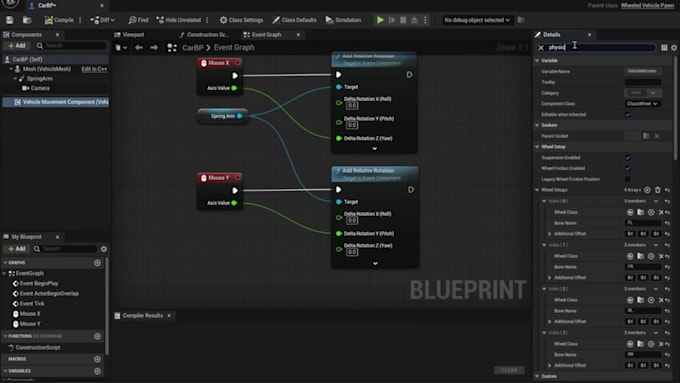Click the Simulation button
Screen dimensions: 680x383
(x=343, y=20)
